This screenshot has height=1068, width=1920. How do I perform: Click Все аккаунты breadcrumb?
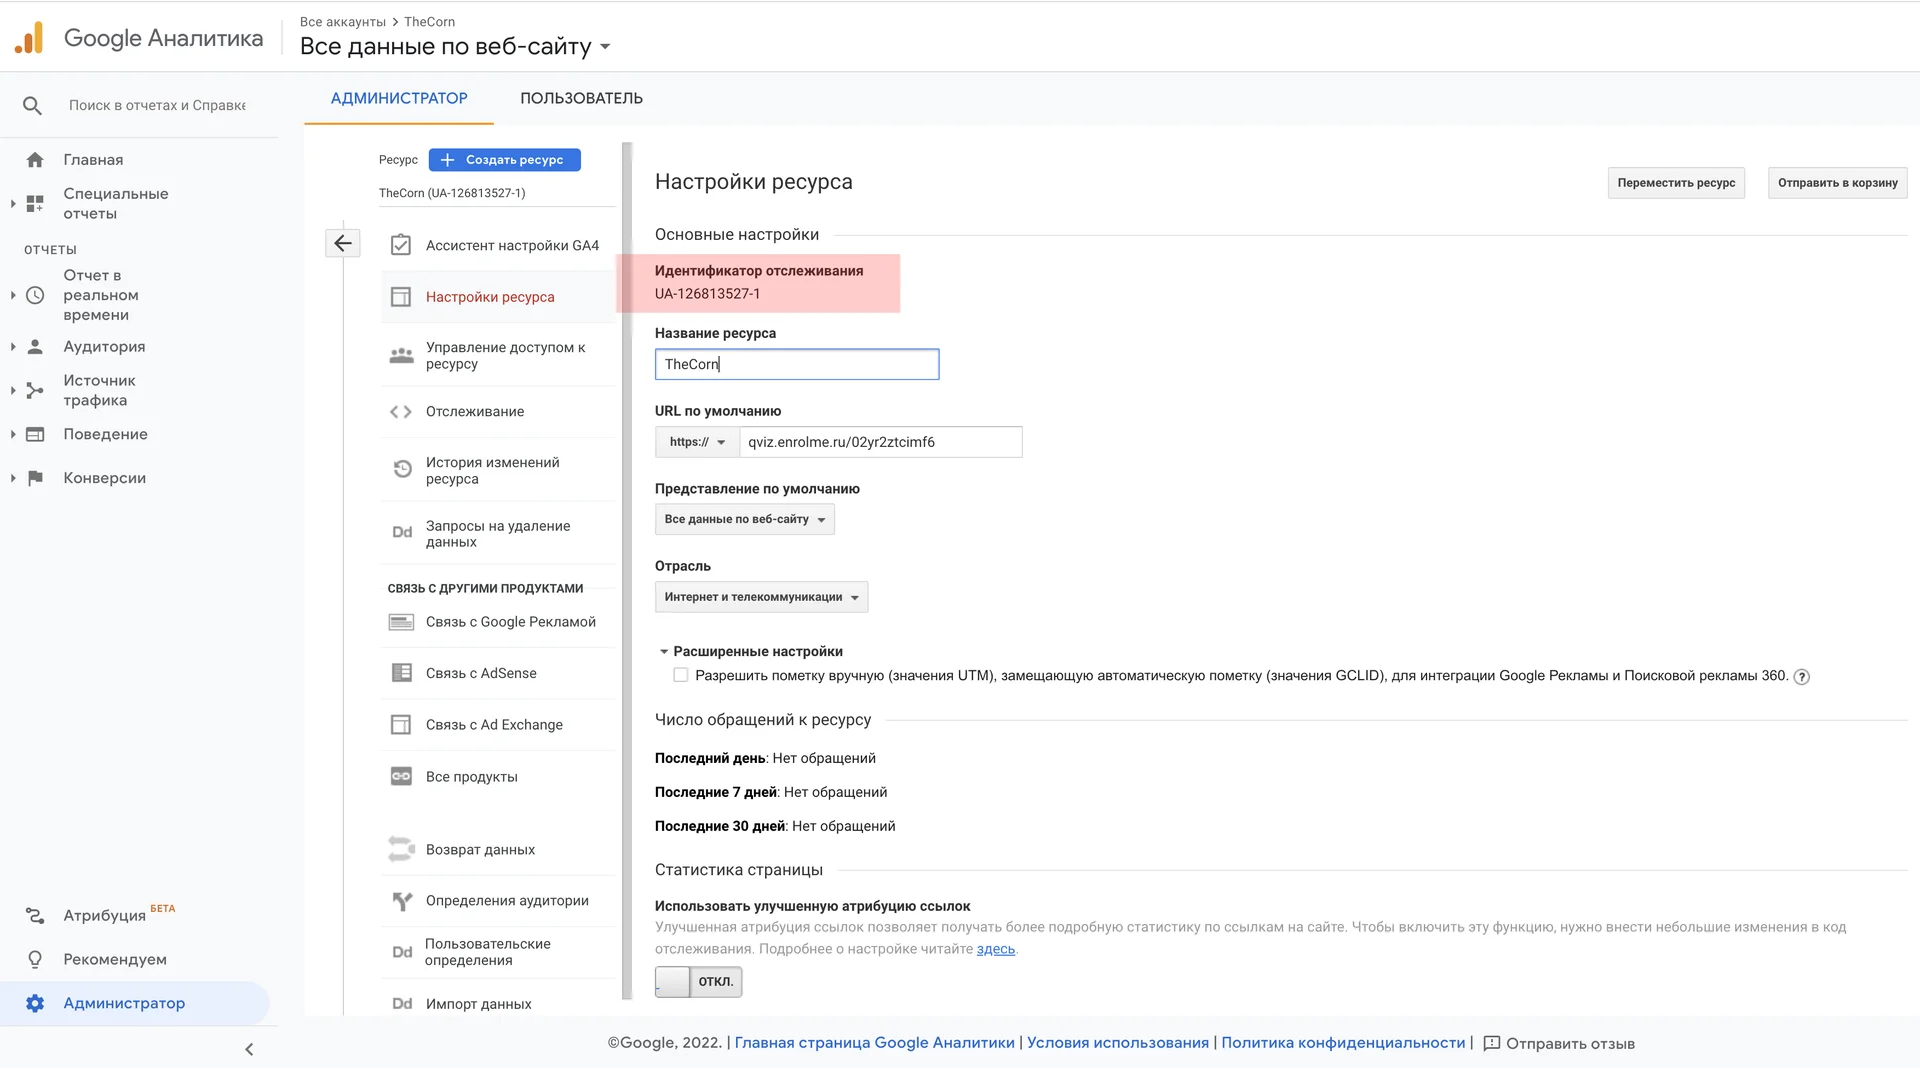tap(343, 22)
